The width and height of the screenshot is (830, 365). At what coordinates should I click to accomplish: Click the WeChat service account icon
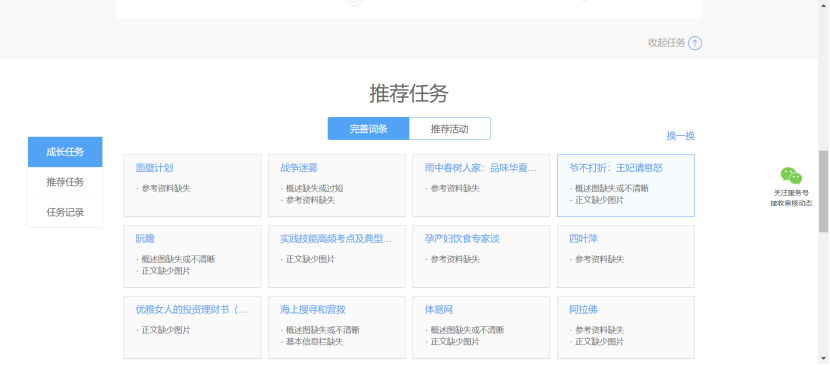pos(791,176)
